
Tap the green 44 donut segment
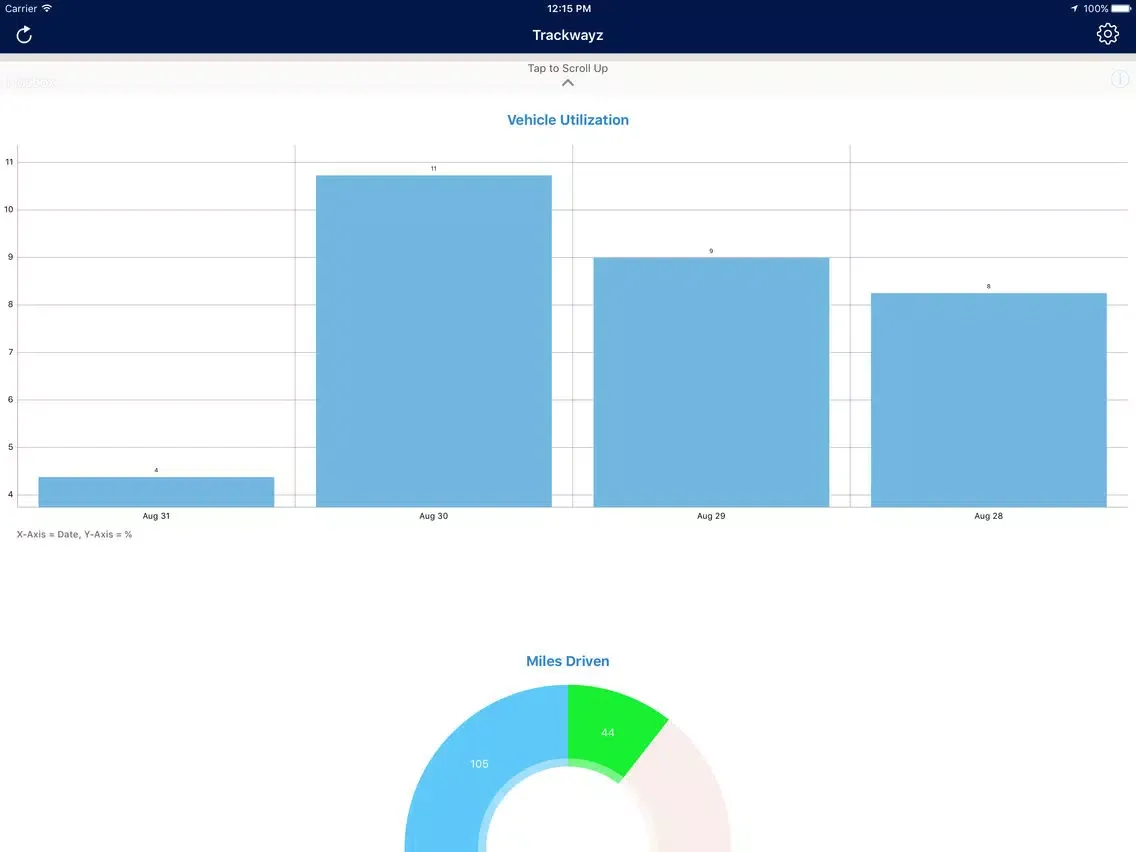(609, 732)
